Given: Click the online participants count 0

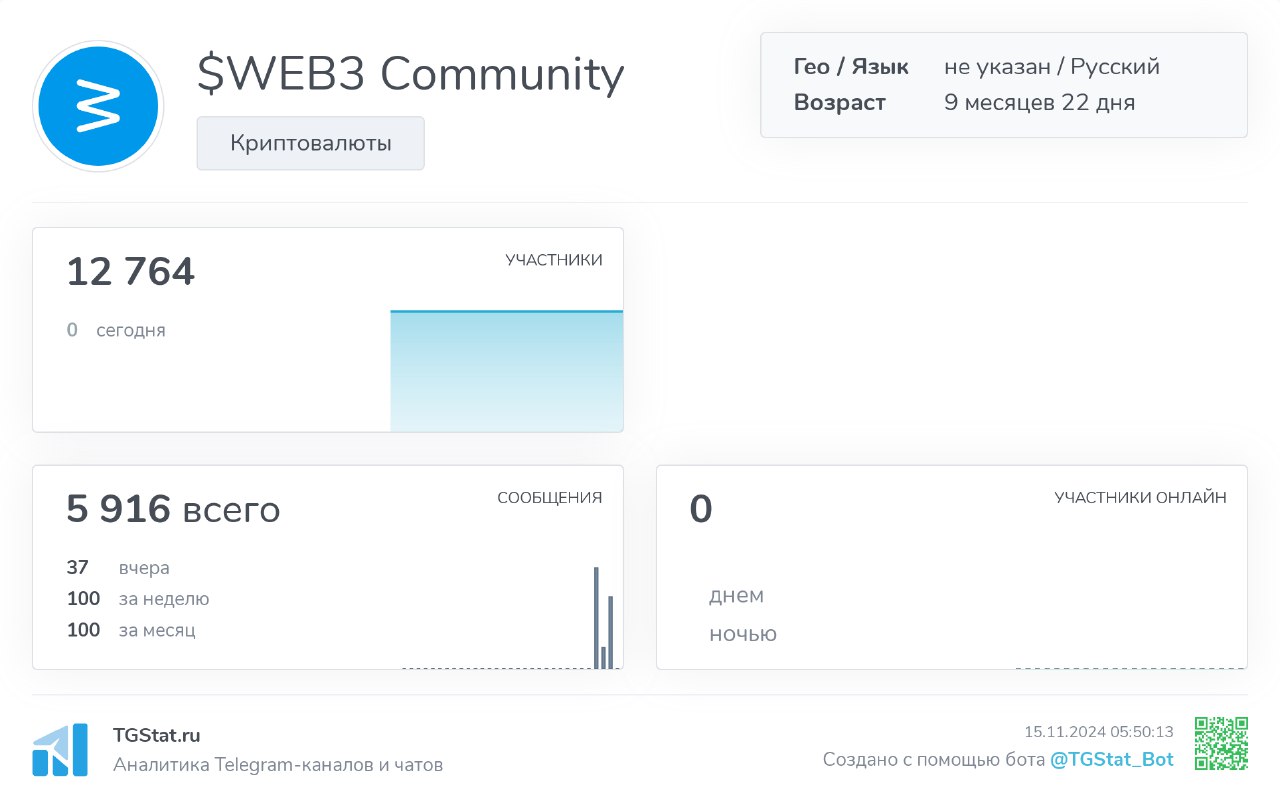Looking at the screenshot, I should point(701,509).
